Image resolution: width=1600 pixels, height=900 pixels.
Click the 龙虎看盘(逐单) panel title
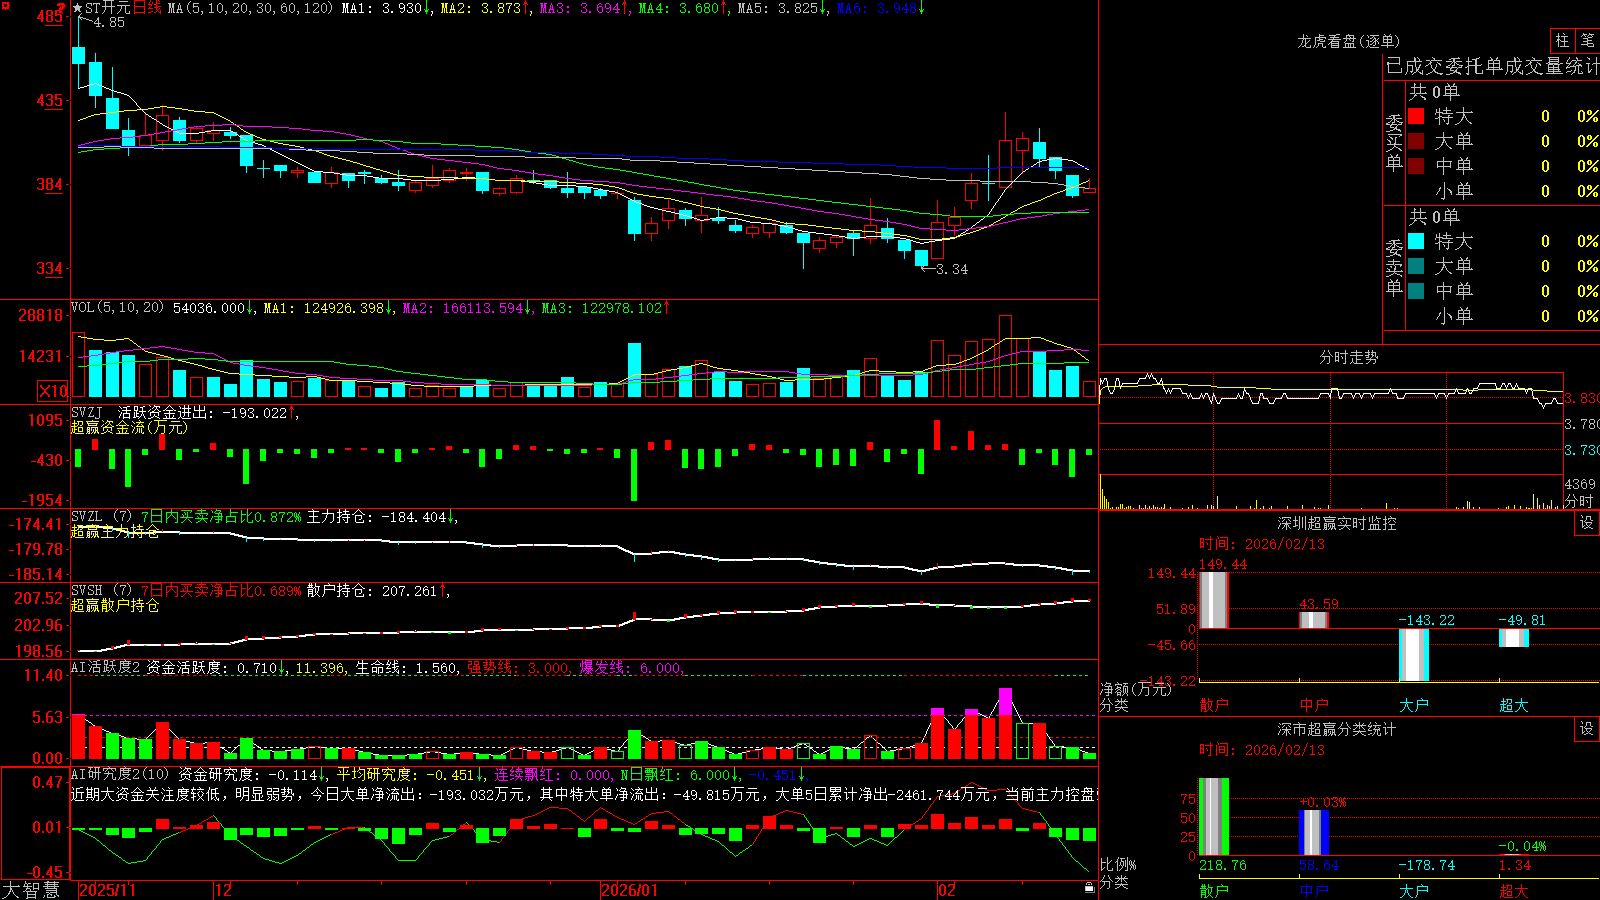pyautogui.click(x=1348, y=41)
